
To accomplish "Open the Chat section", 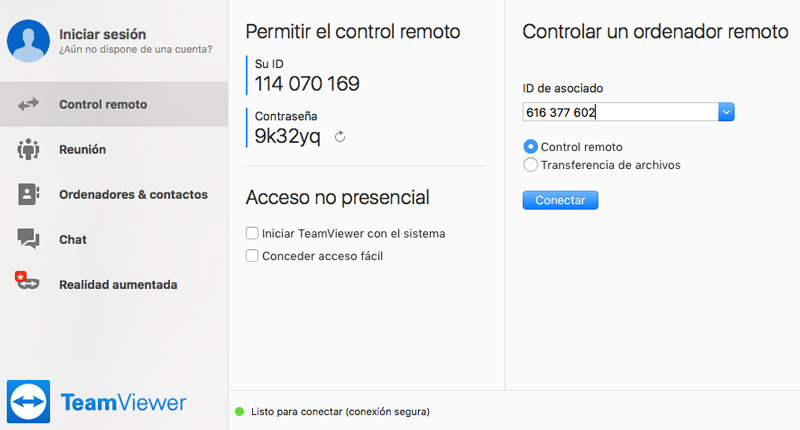I will (73, 240).
